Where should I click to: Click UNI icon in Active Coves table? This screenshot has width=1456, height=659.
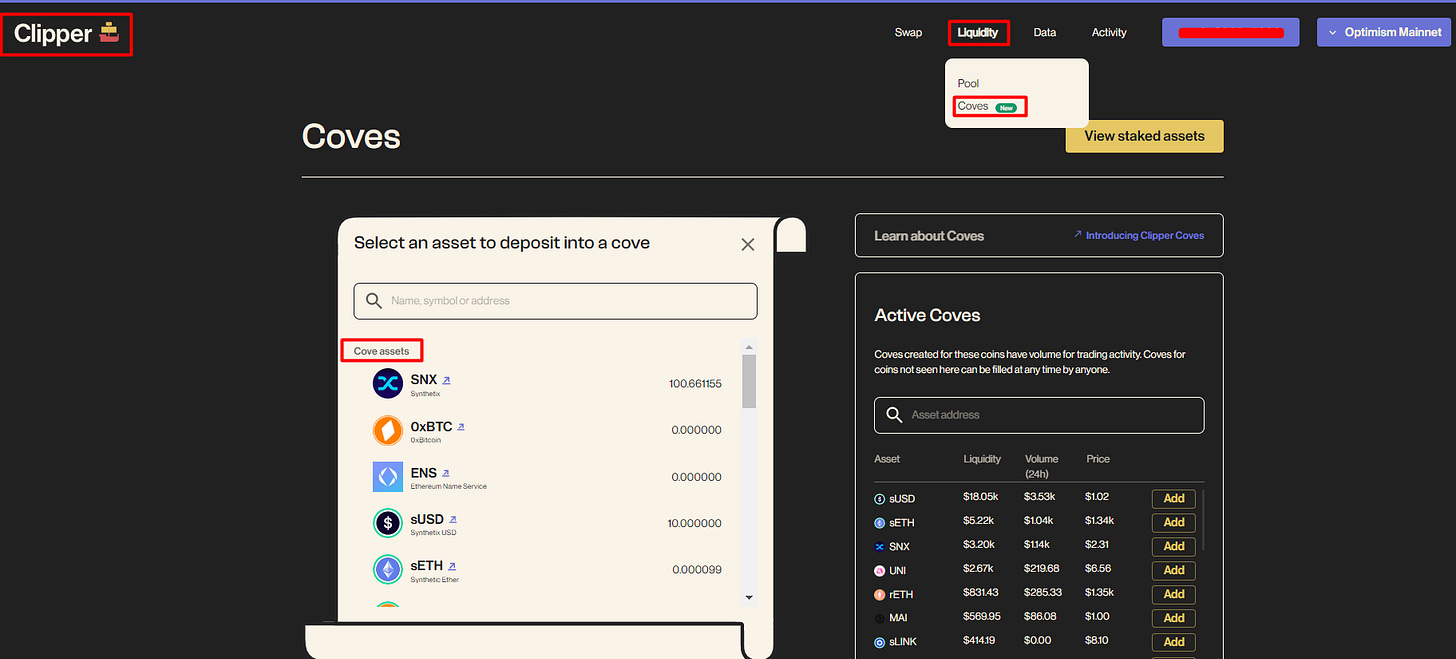coord(880,571)
